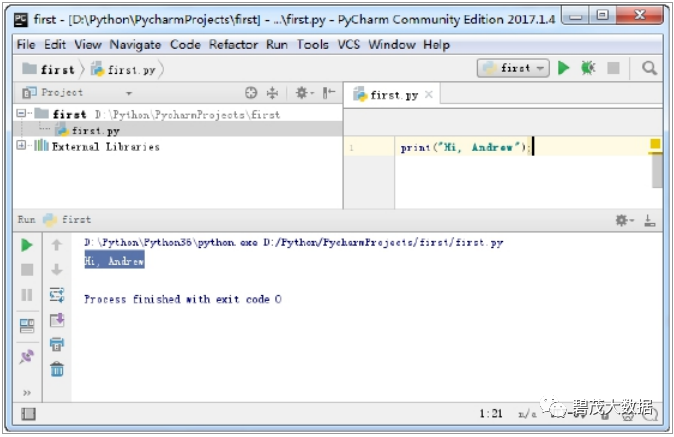
Task: Click the down arrow in Run console
Action: (57, 270)
